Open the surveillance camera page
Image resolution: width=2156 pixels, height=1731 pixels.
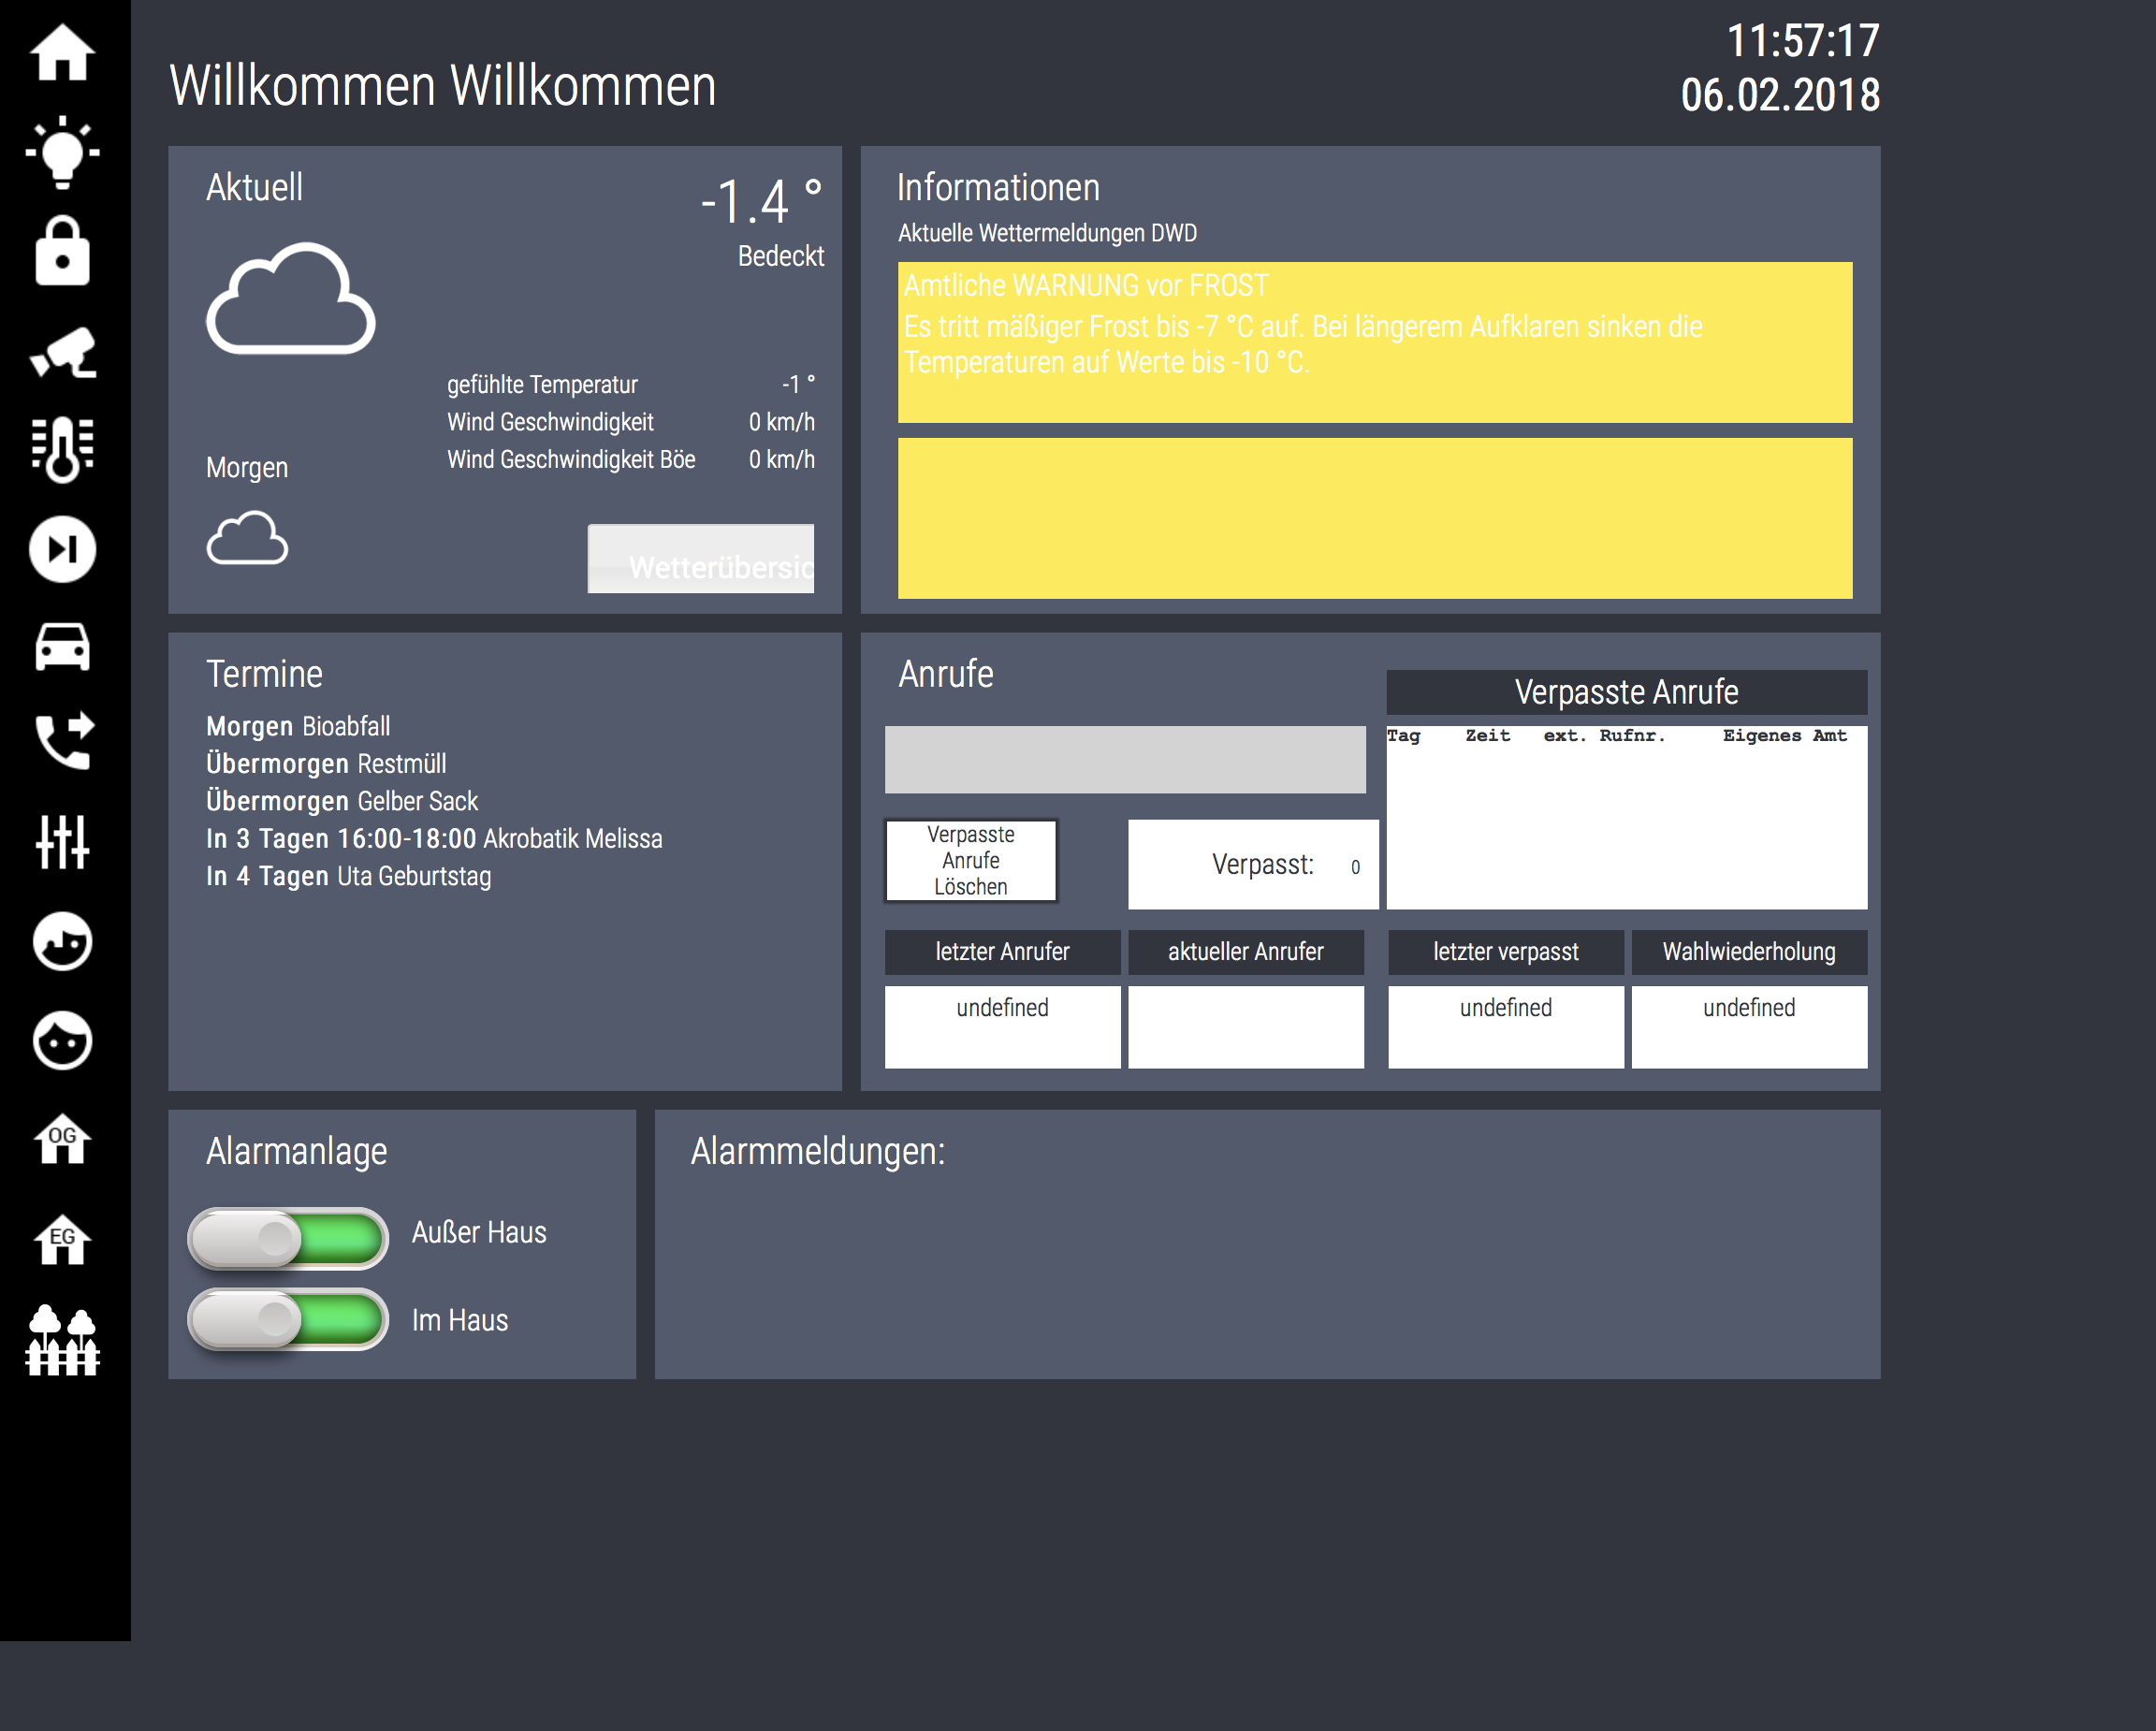[63, 351]
